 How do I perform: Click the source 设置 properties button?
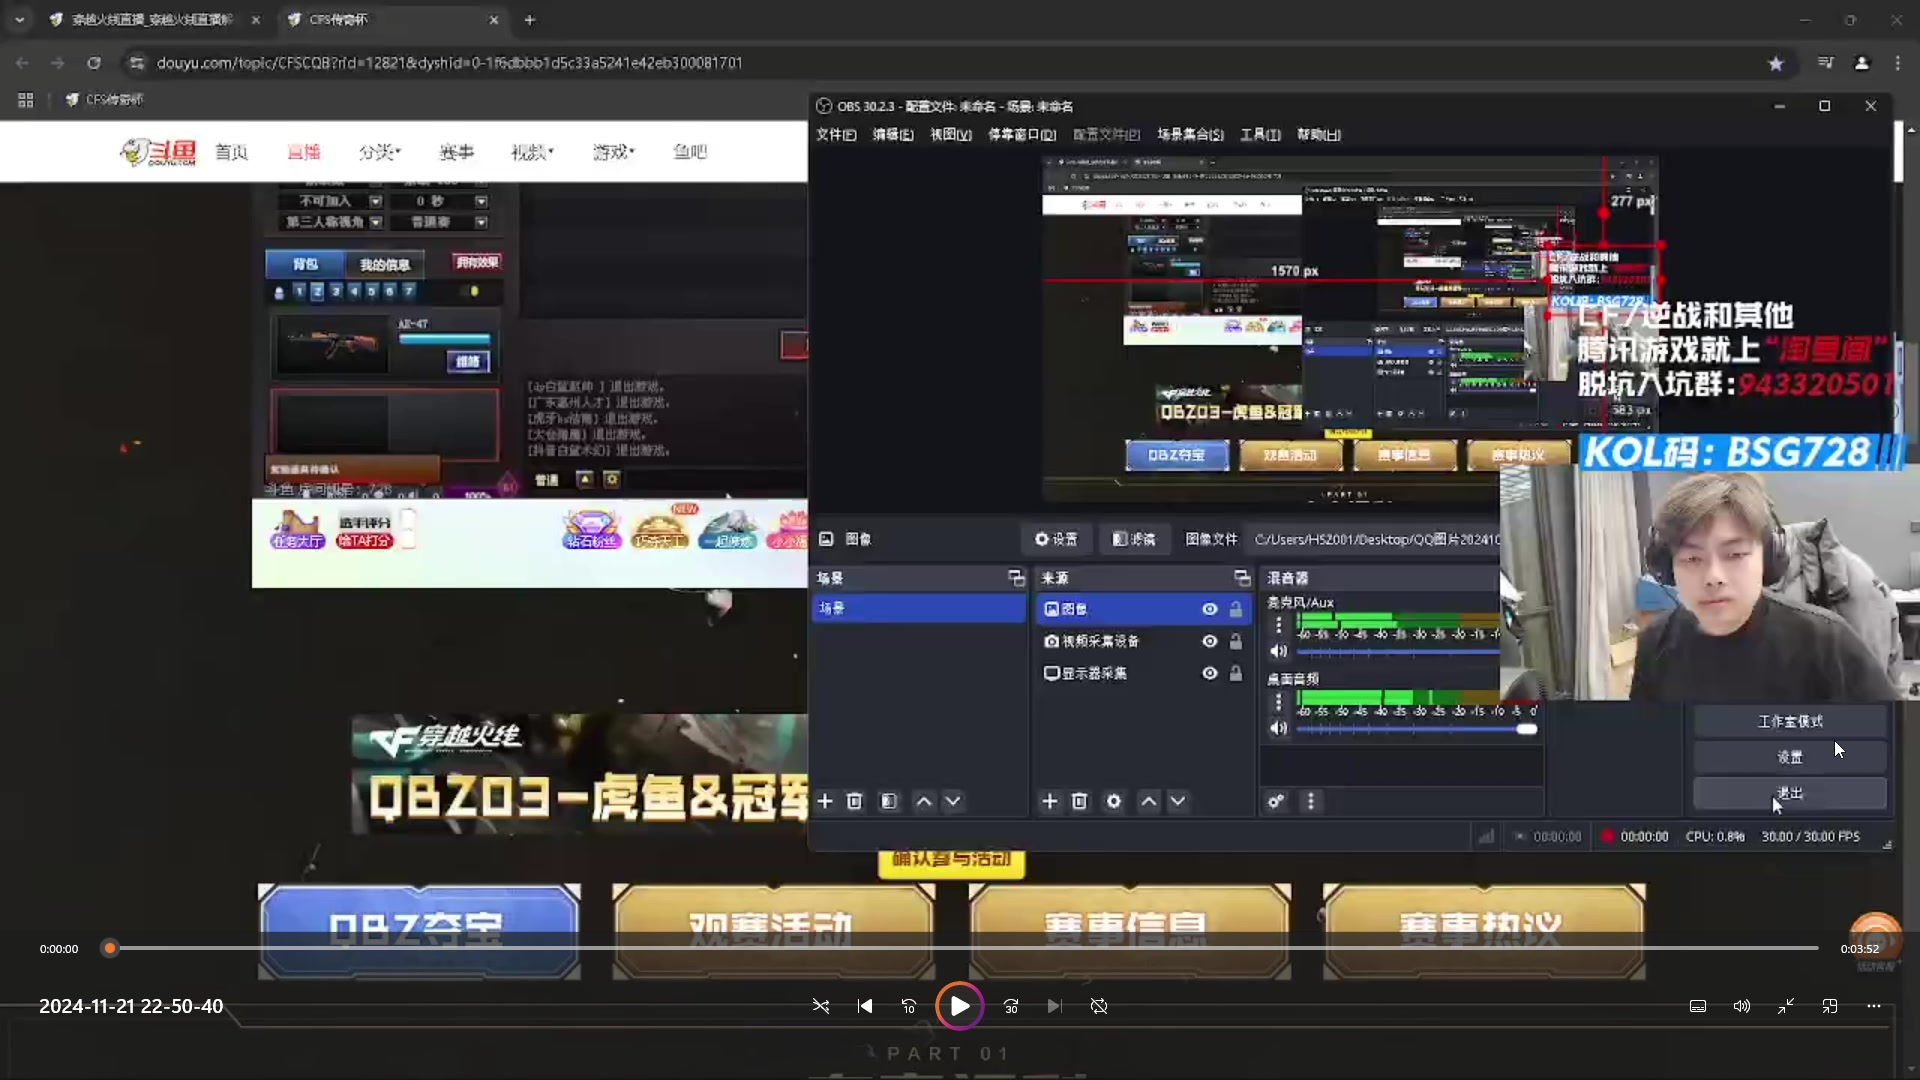1057,539
